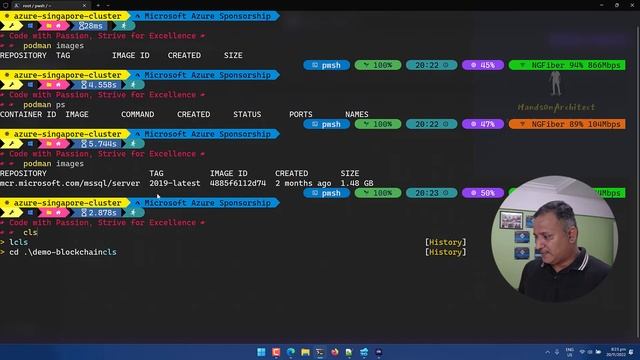Click the purple '47%' status segment
The image size is (640, 360).
[x=483, y=124]
